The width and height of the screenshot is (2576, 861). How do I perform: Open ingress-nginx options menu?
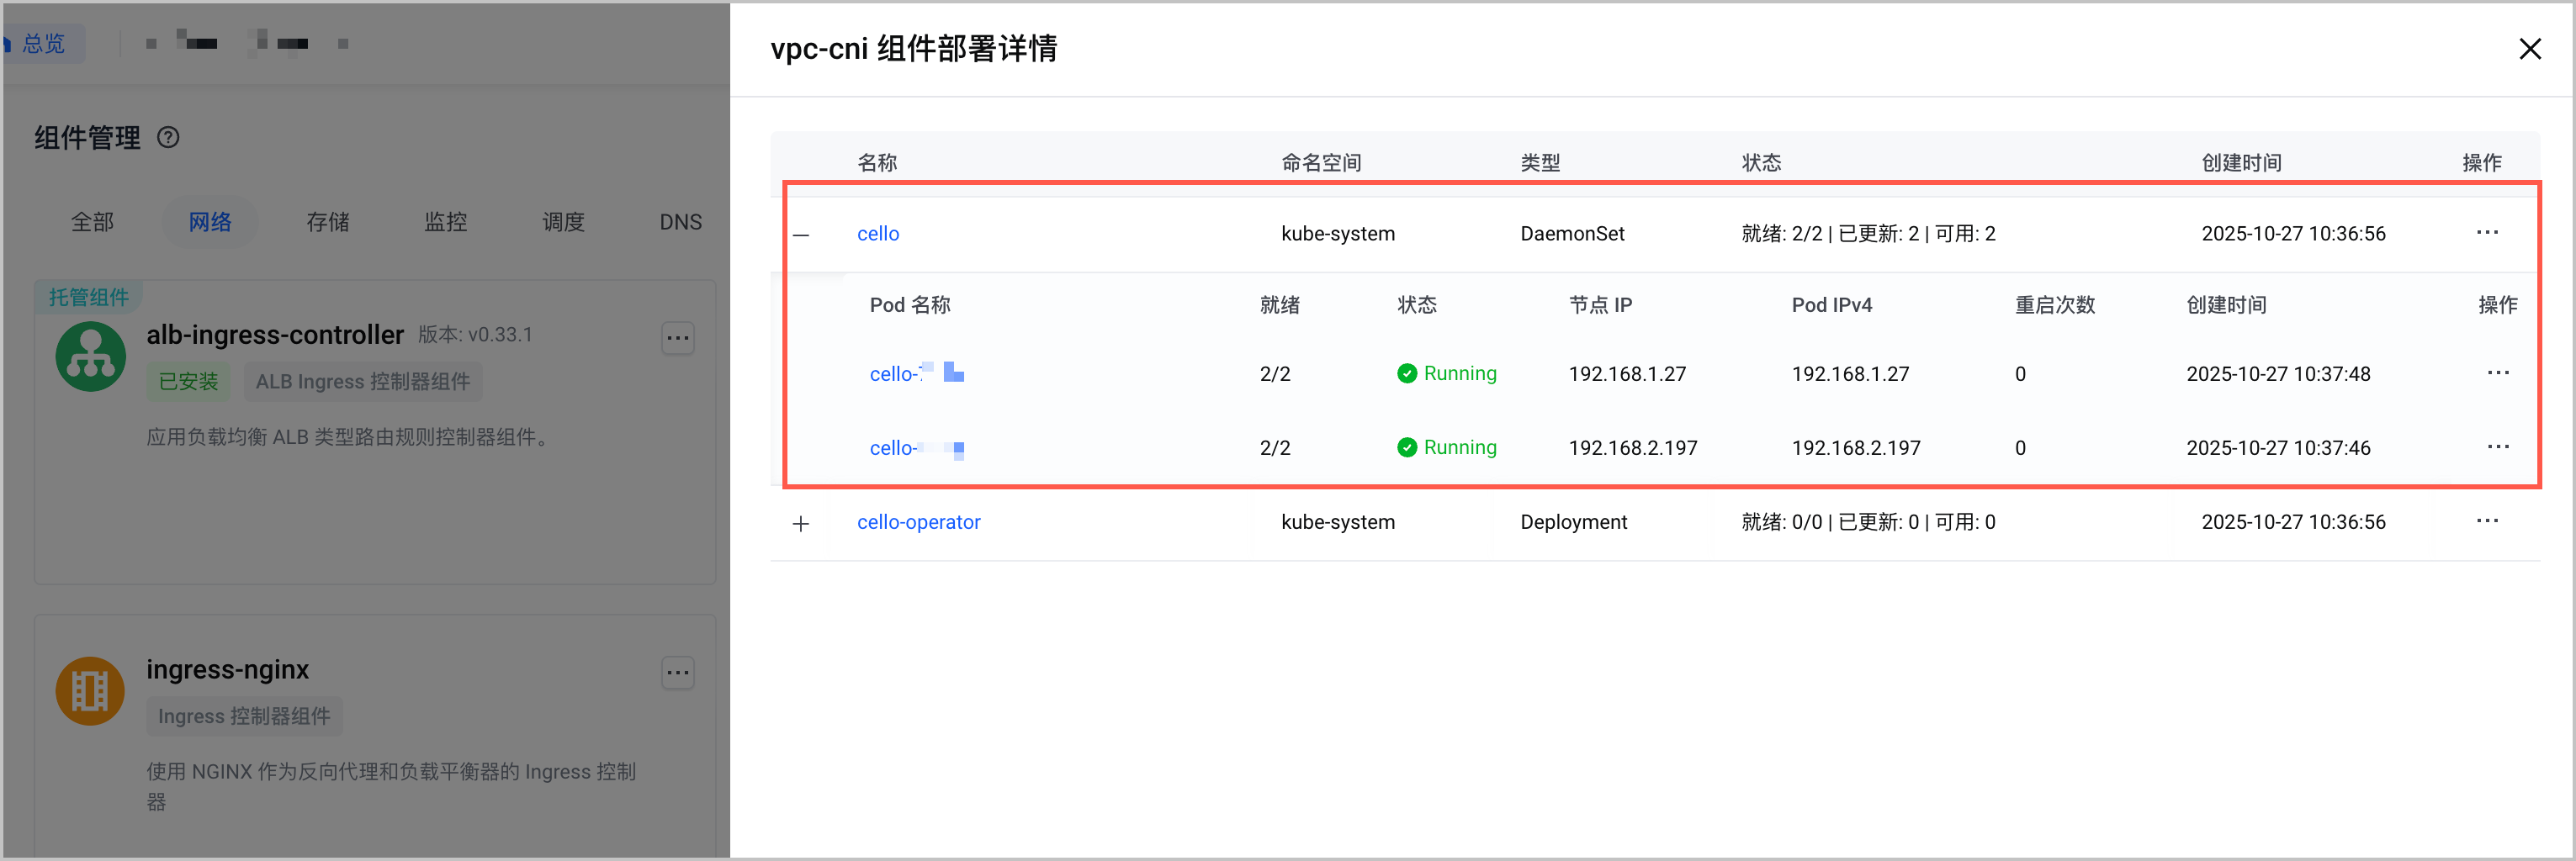tap(678, 673)
